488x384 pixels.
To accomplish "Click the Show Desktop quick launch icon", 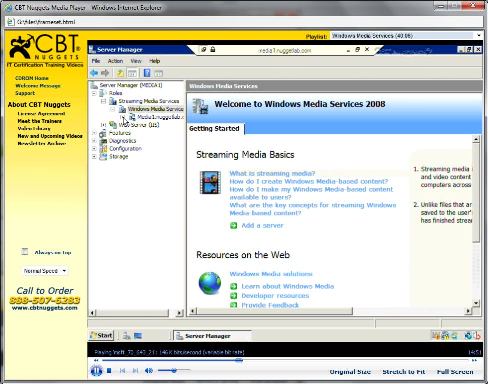I will [138, 336].
